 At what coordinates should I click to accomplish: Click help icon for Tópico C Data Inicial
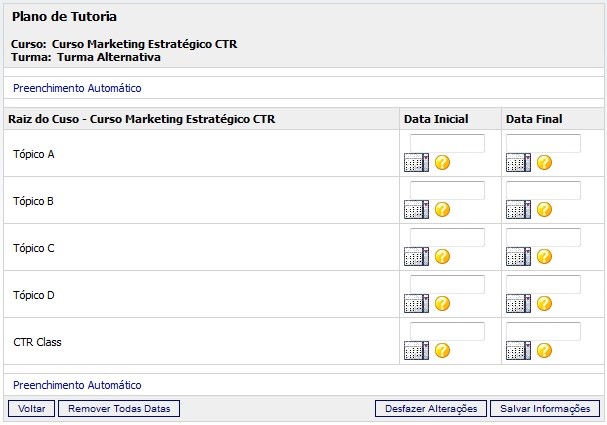pos(442,257)
